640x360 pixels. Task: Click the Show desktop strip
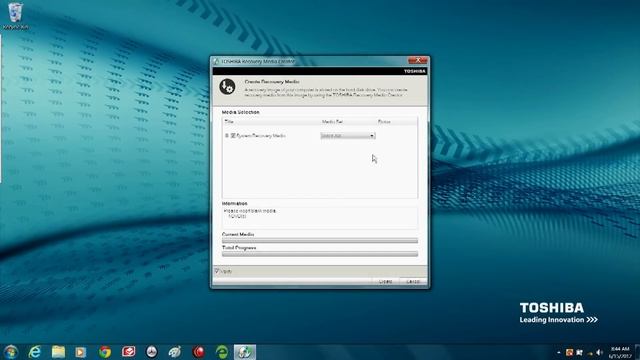[x=637, y=352]
